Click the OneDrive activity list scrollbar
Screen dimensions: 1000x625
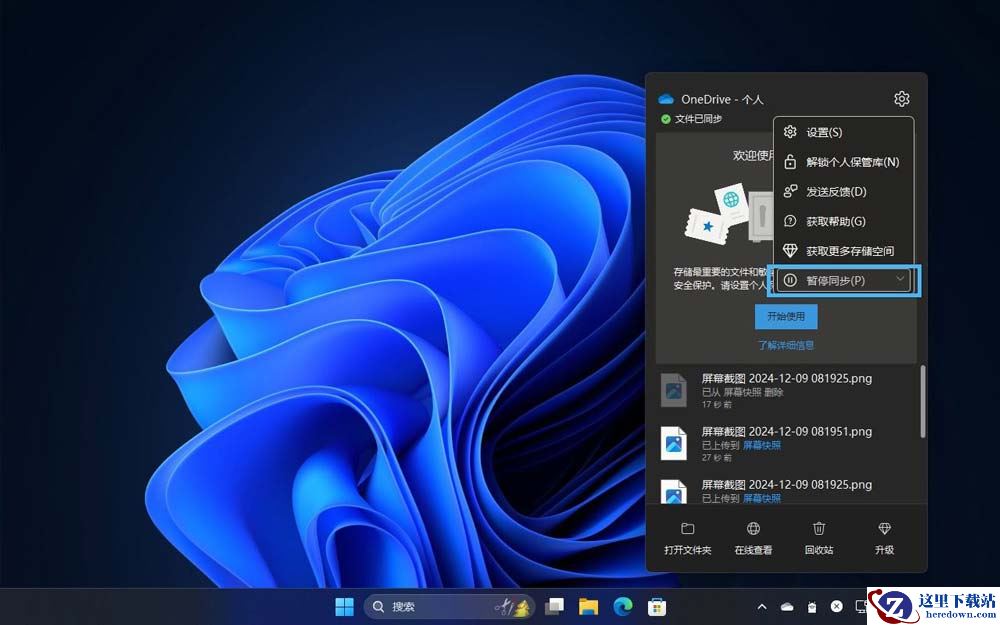[x=923, y=402]
